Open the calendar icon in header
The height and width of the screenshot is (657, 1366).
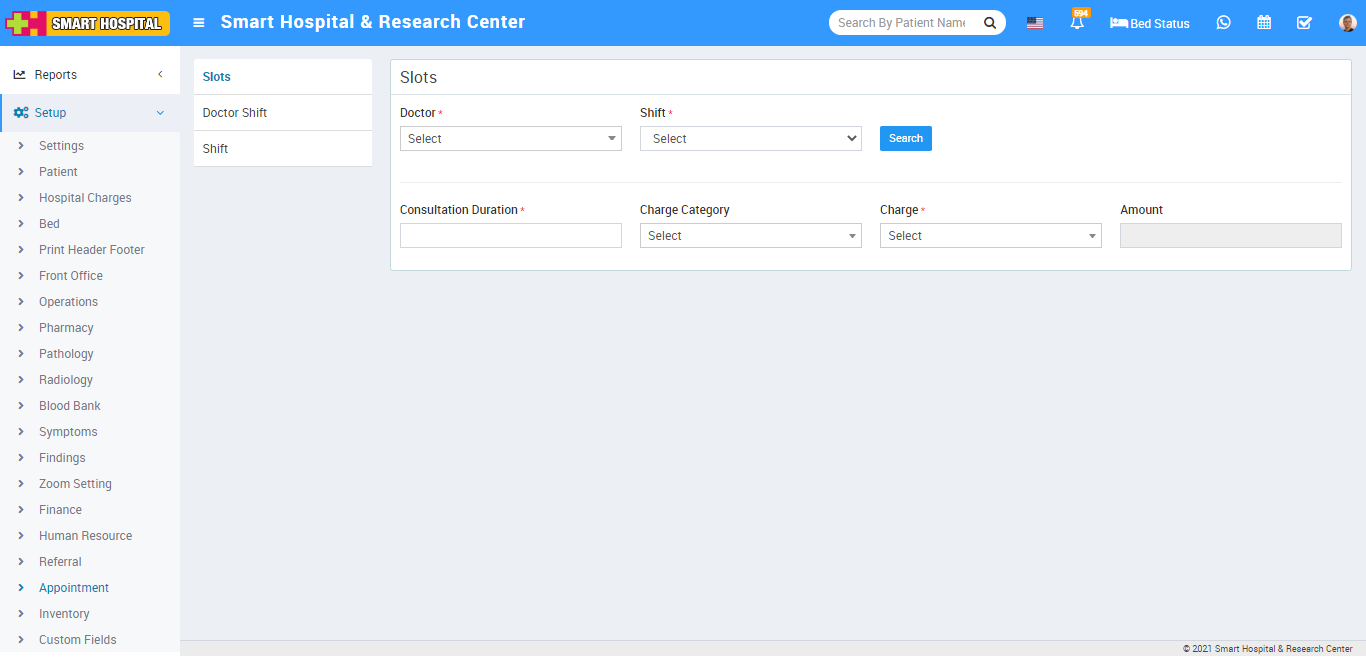[x=1264, y=22]
